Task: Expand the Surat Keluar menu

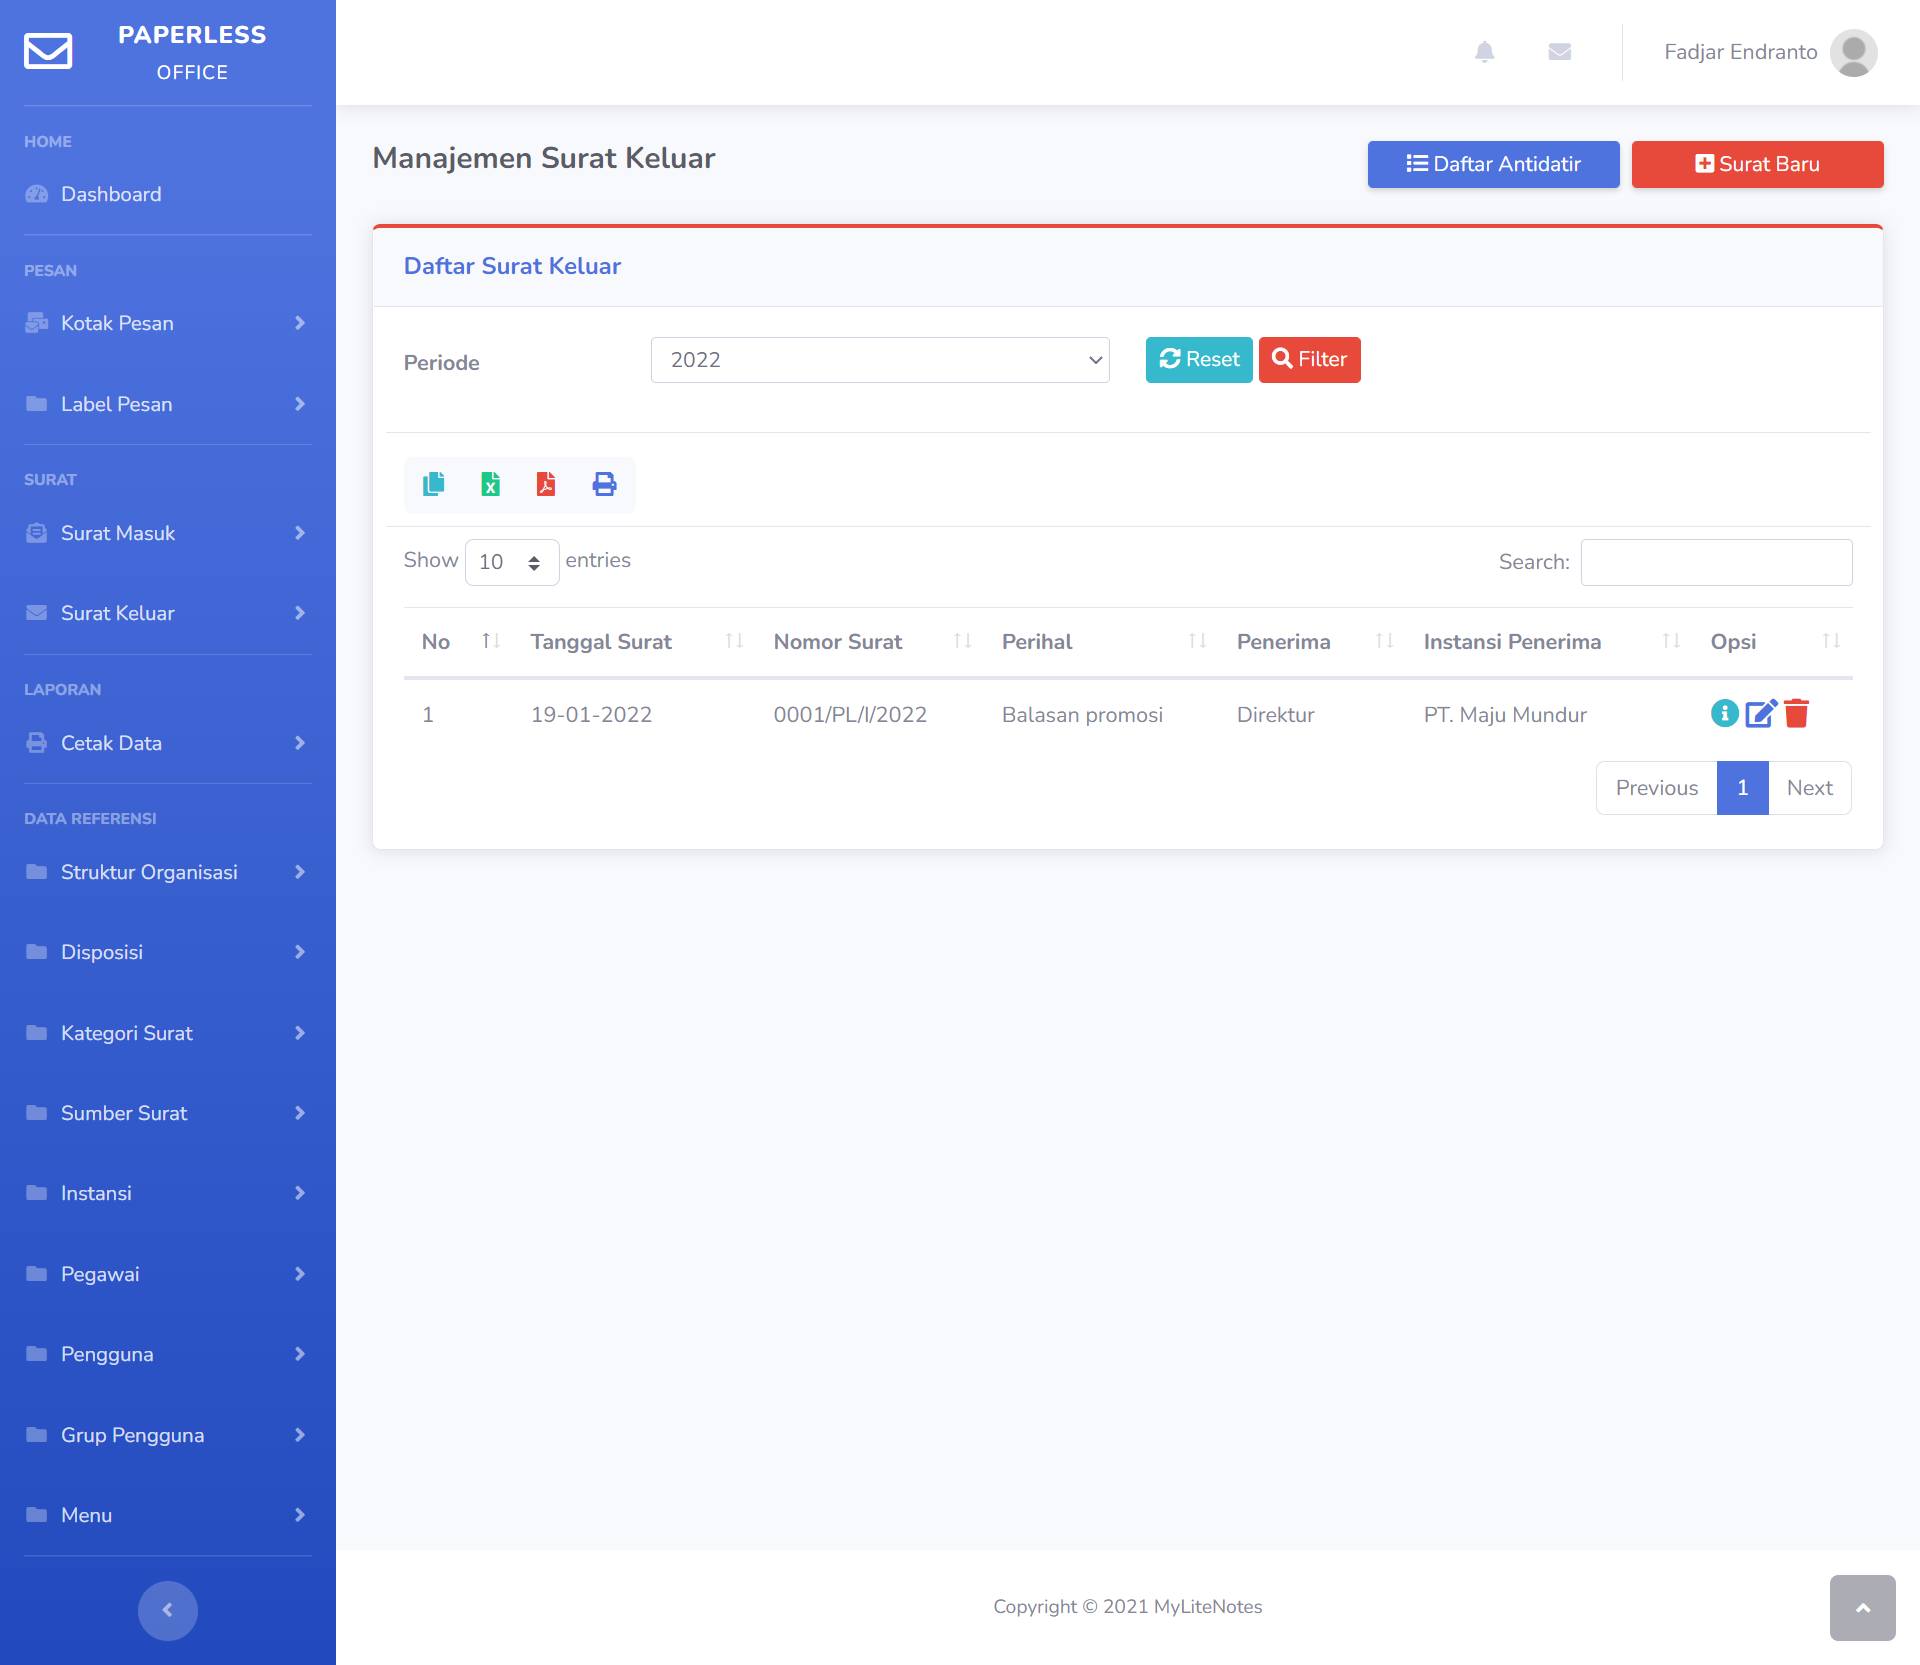Action: pyautogui.click(x=168, y=613)
